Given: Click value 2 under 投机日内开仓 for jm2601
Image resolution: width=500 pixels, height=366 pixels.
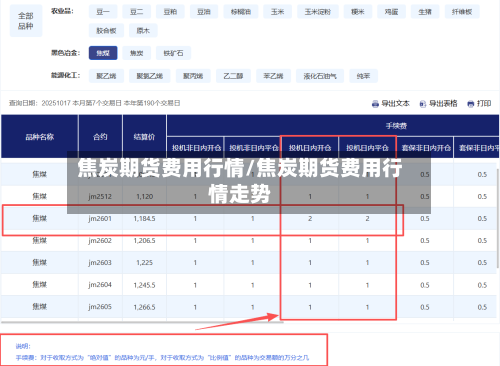Looking at the screenshot, I should 310,219.
